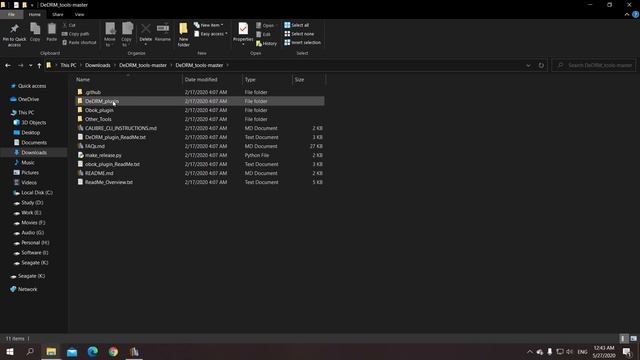This screenshot has height=360, width=640.
Task: Sort by Size column header
Action: (x=309, y=80)
